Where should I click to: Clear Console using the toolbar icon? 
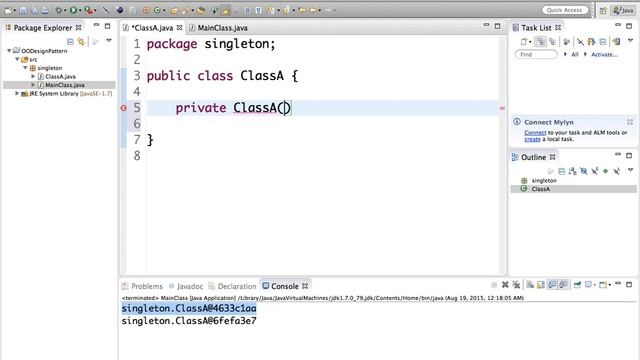(x=530, y=284)
